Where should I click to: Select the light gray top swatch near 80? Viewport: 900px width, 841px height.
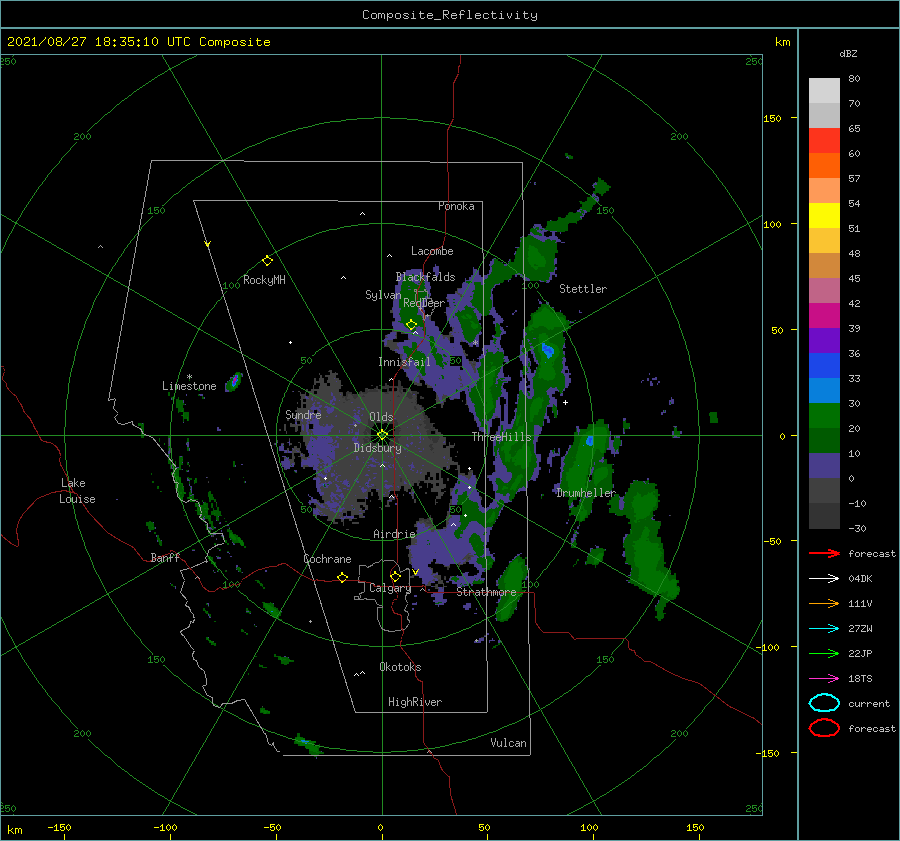(824, 90)
